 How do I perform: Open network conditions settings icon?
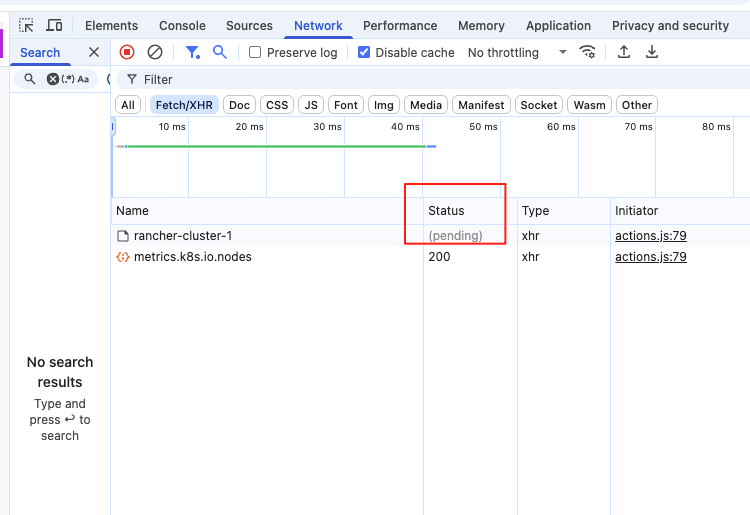[587, 52]
